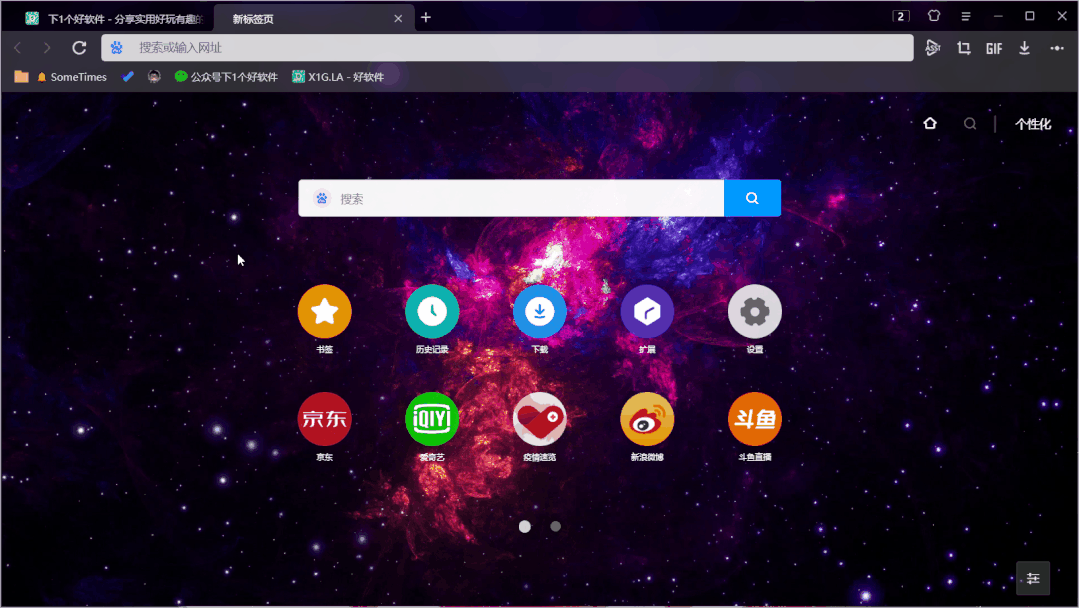Click the GIF recording toolbar icon
This screenshot has height=608, width=1079.
pyautogui.click(x=994, y=48)
